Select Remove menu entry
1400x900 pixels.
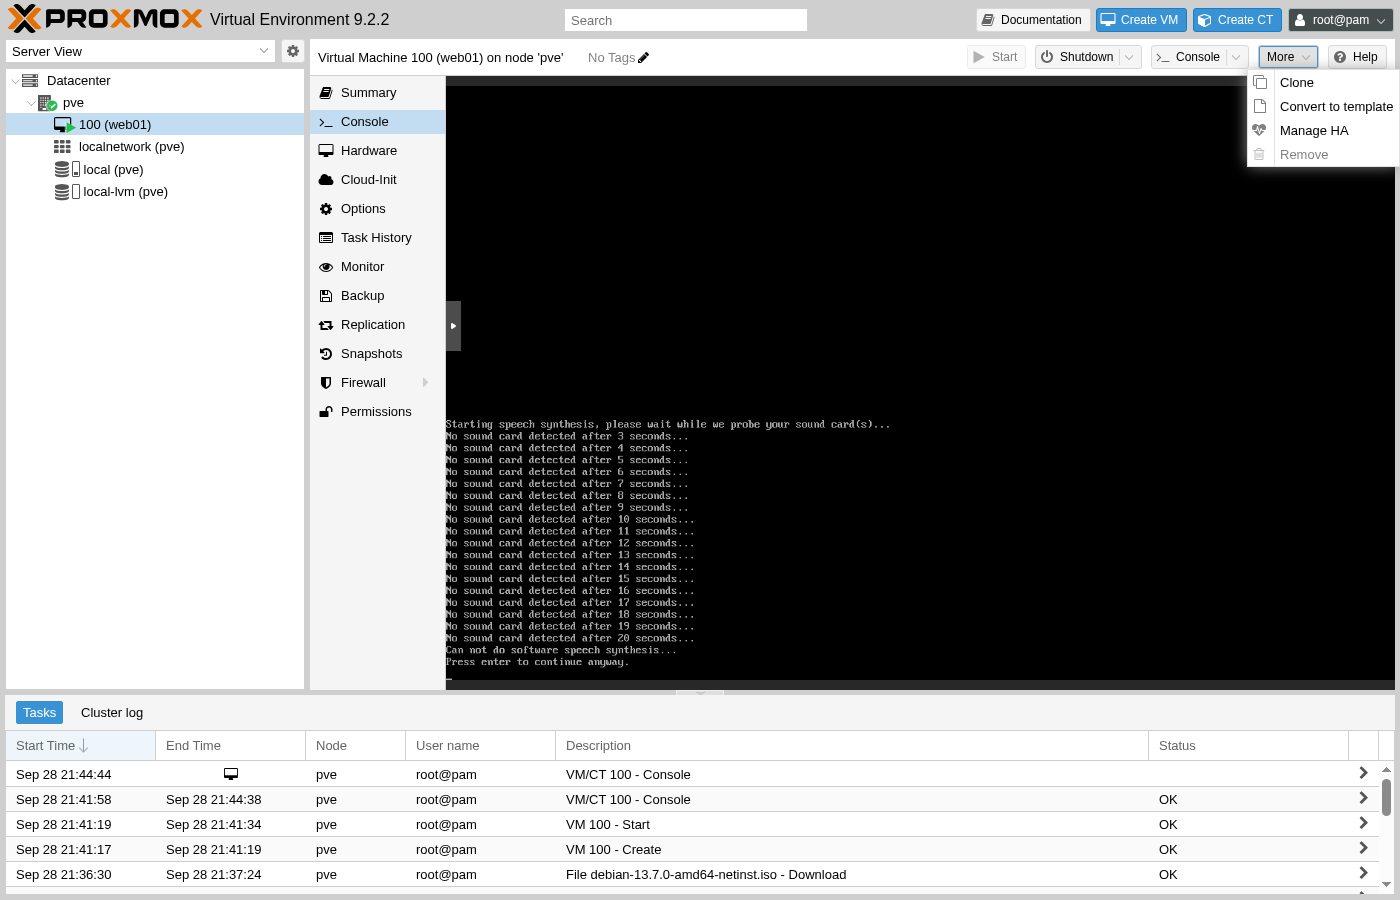pyautogui.click(x=1323, y=154)
